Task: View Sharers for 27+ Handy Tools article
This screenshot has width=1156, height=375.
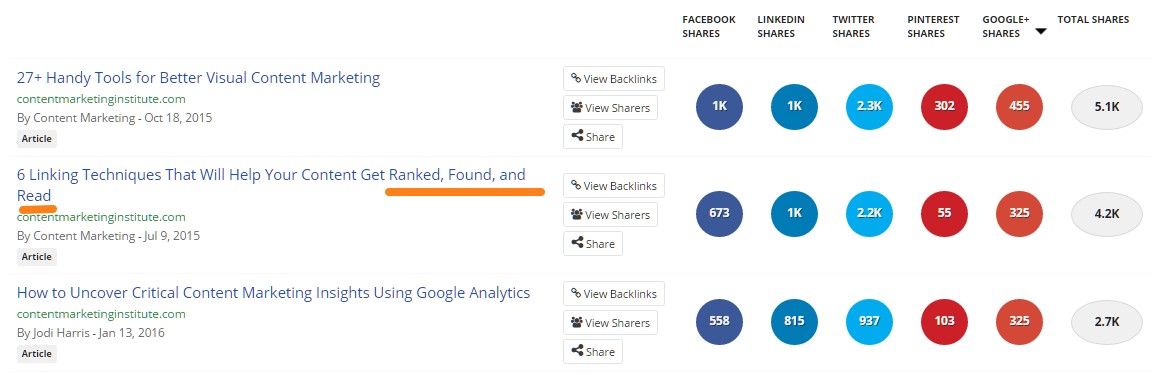Action: click(610, 108)
